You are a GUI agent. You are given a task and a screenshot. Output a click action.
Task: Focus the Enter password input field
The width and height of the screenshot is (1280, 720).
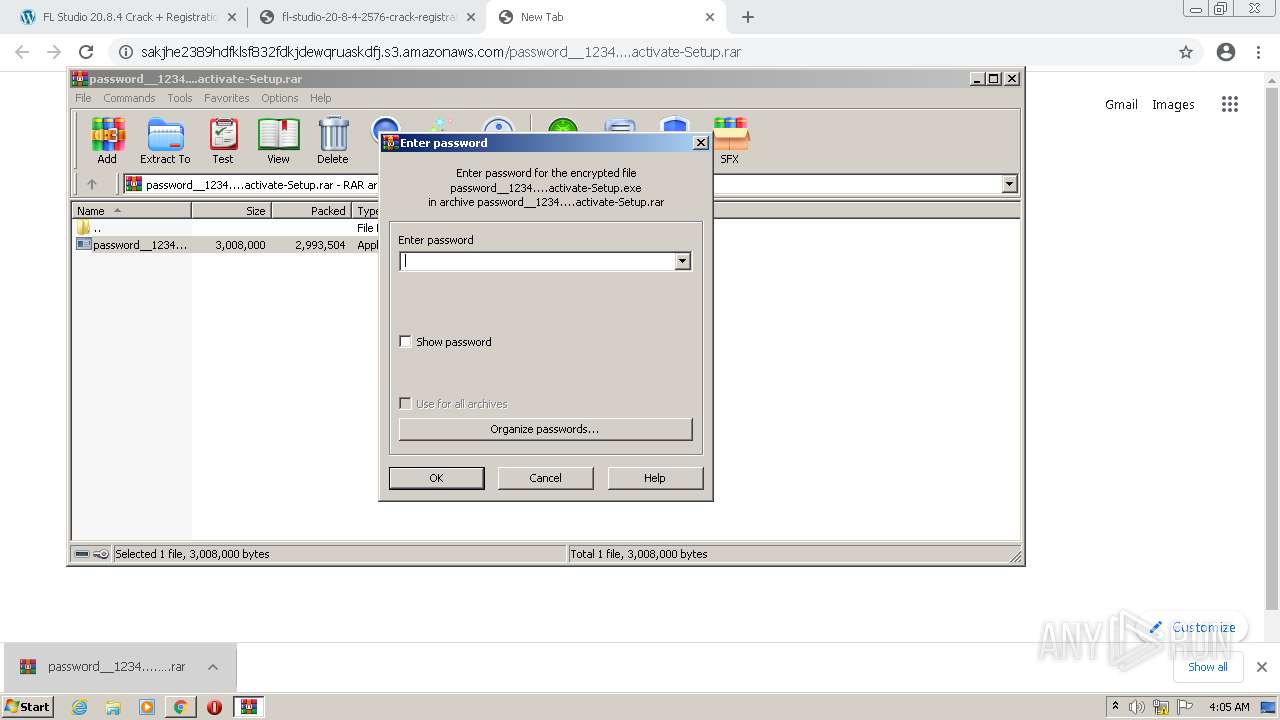[x=538, y=261]
